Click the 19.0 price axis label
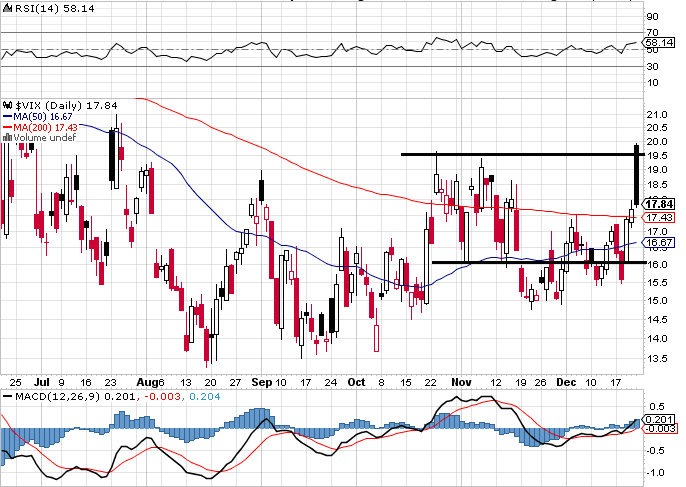This screenshot has height=487, width=686. pos(657,170)
